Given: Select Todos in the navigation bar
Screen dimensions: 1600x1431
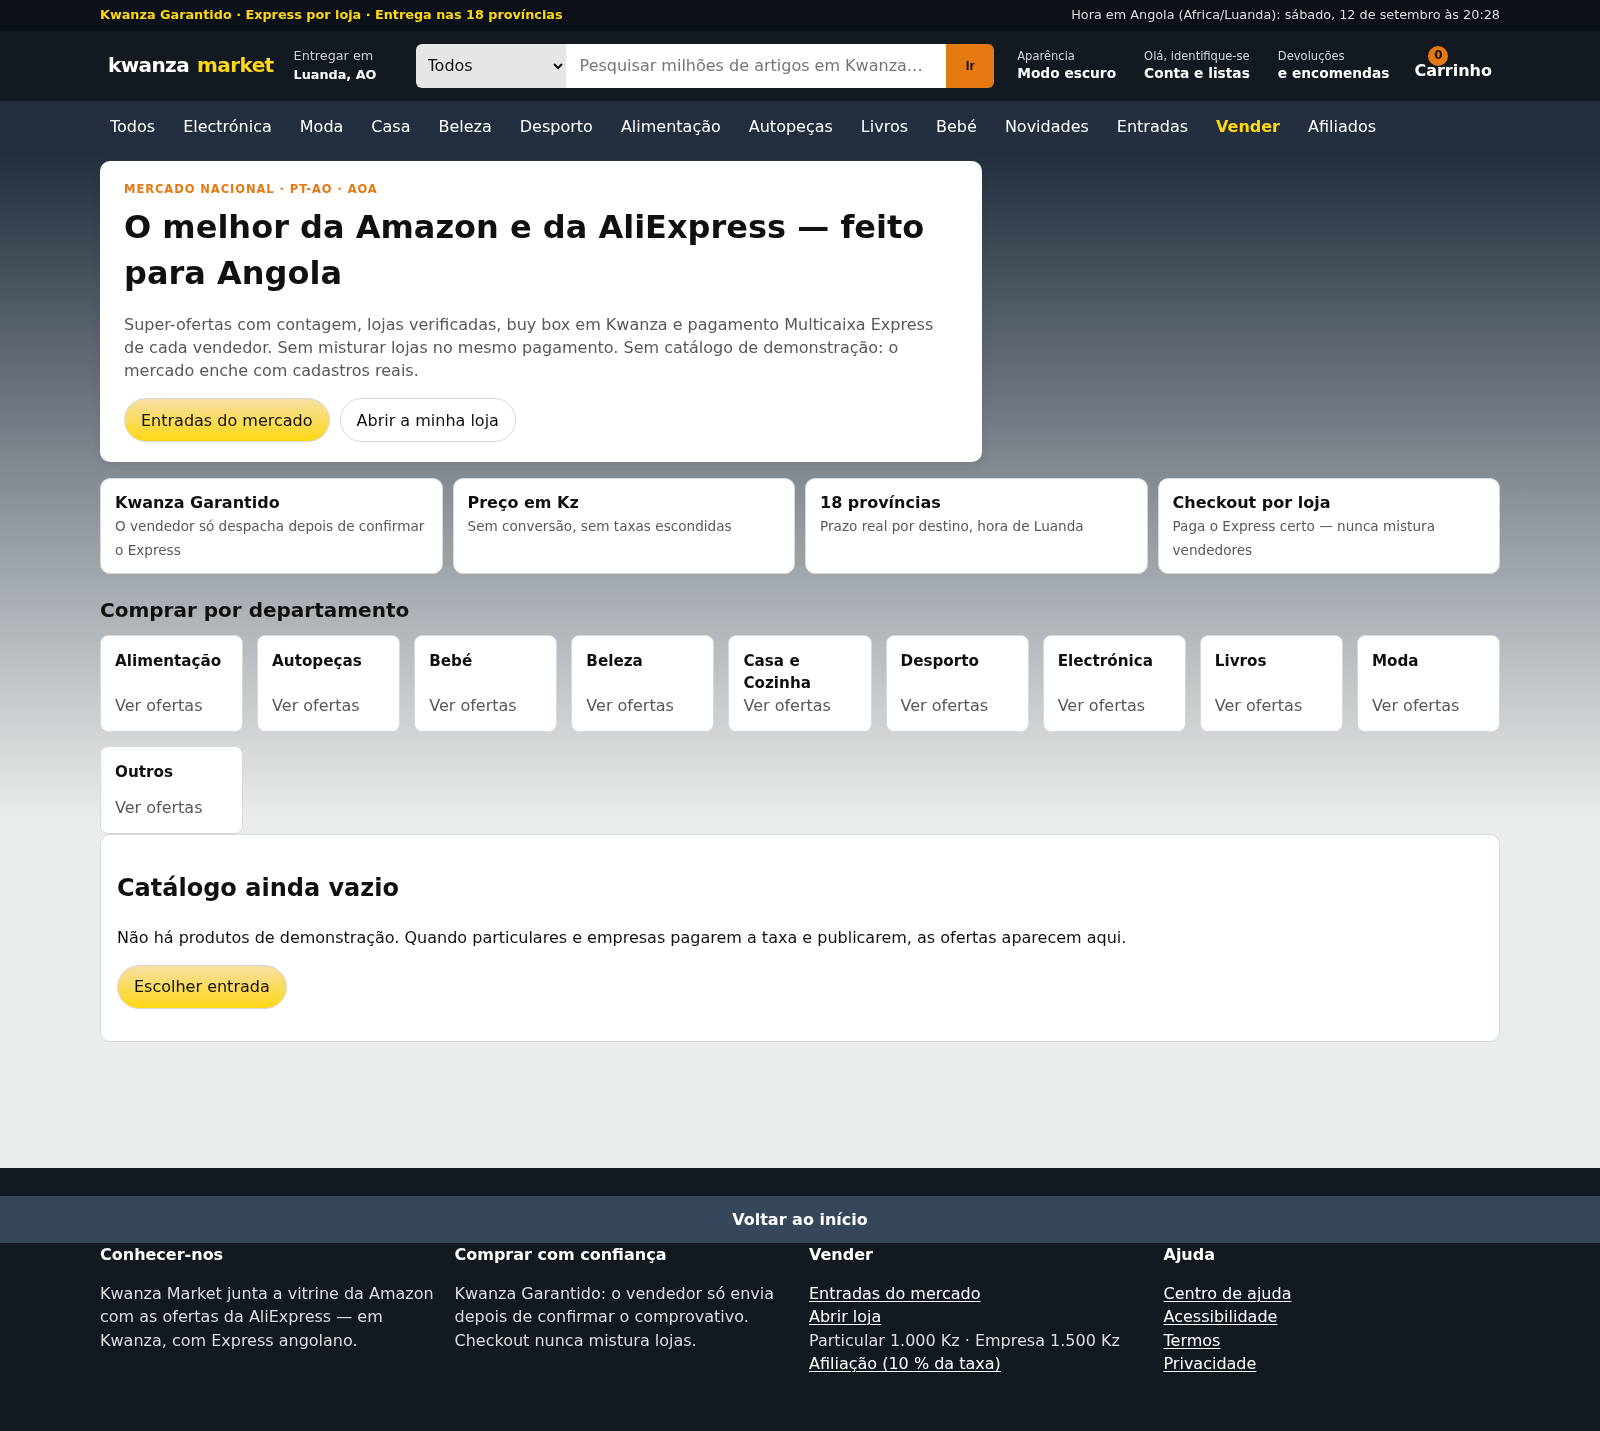Looking at the screenshot, I should click(132, 126).
